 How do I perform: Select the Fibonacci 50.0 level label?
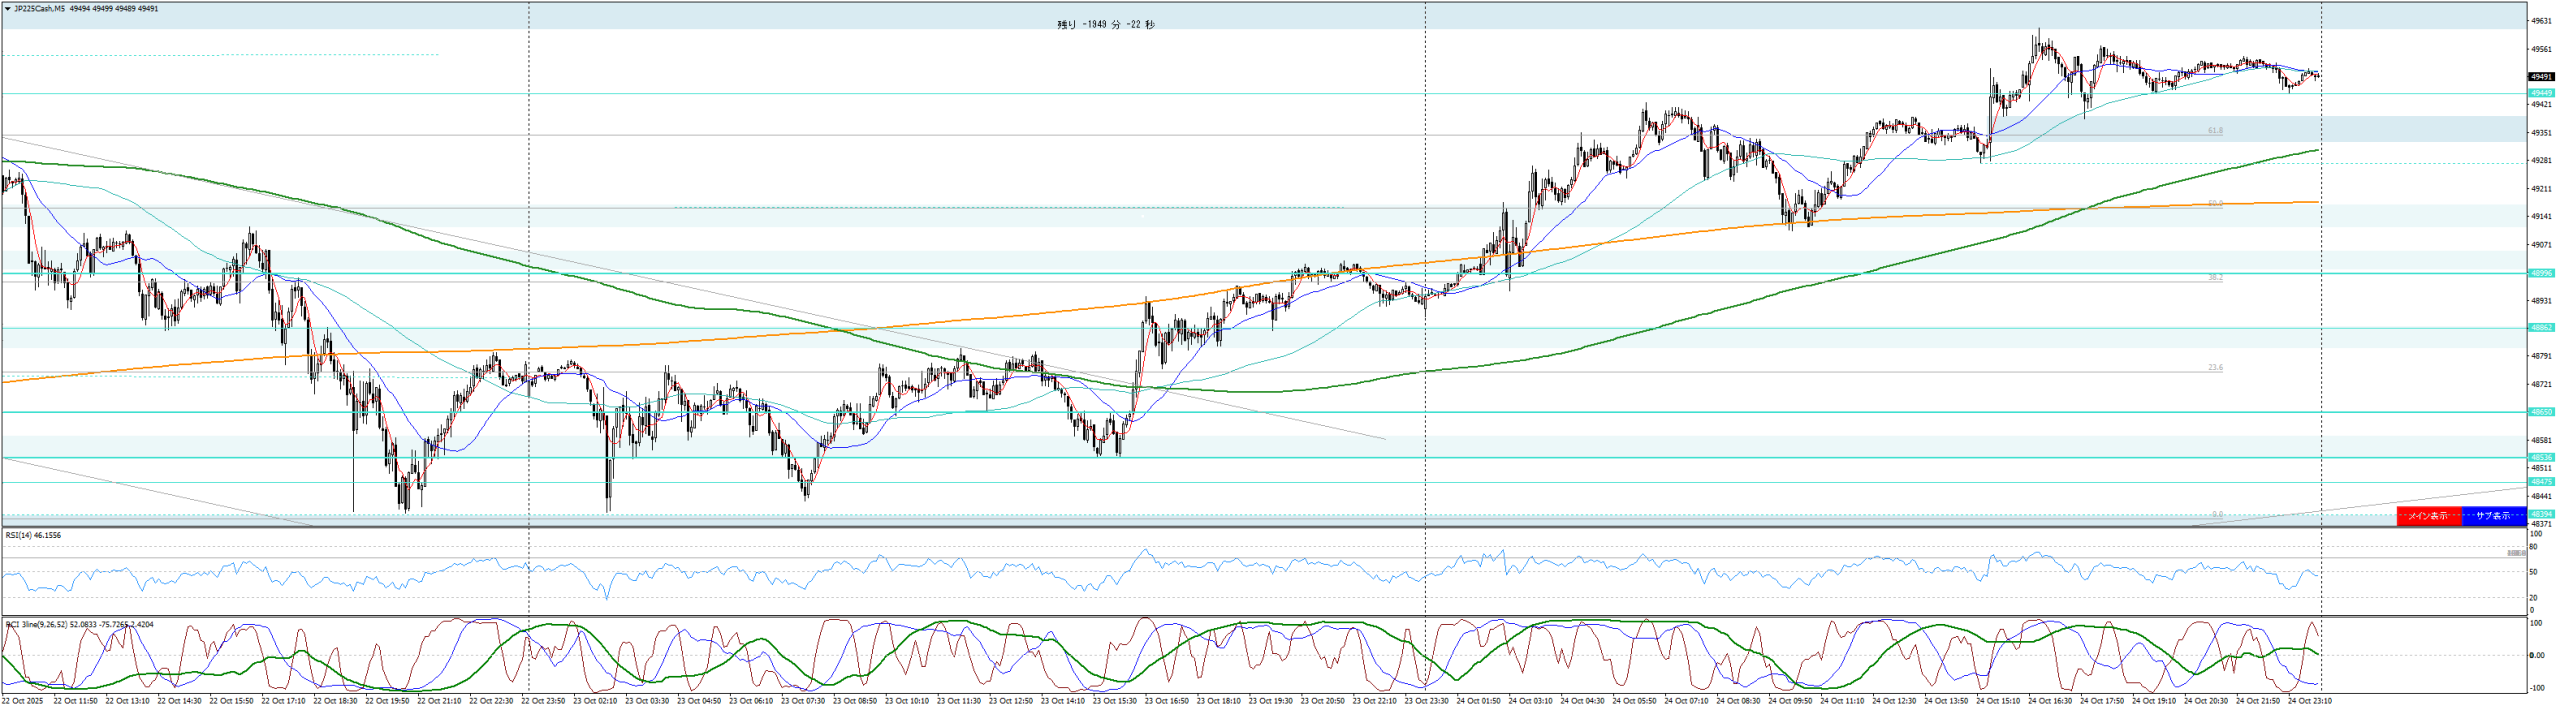tap(2215, 204)
